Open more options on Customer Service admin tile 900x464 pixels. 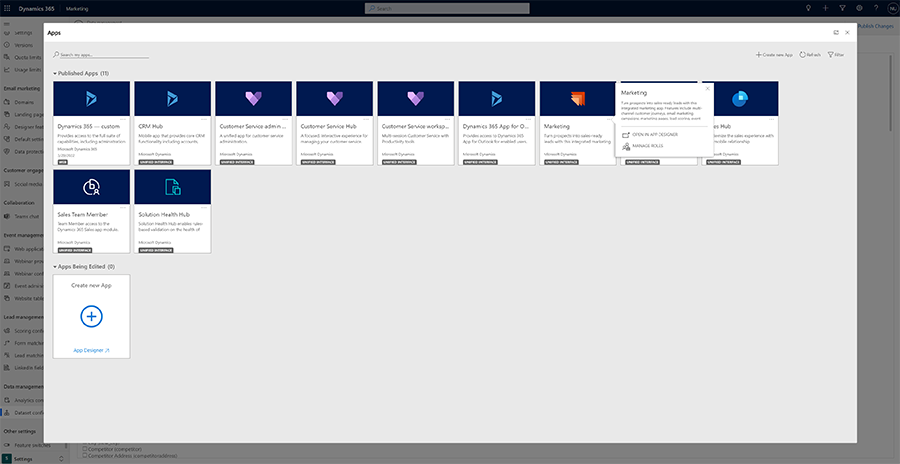click(x=285, y=119)
